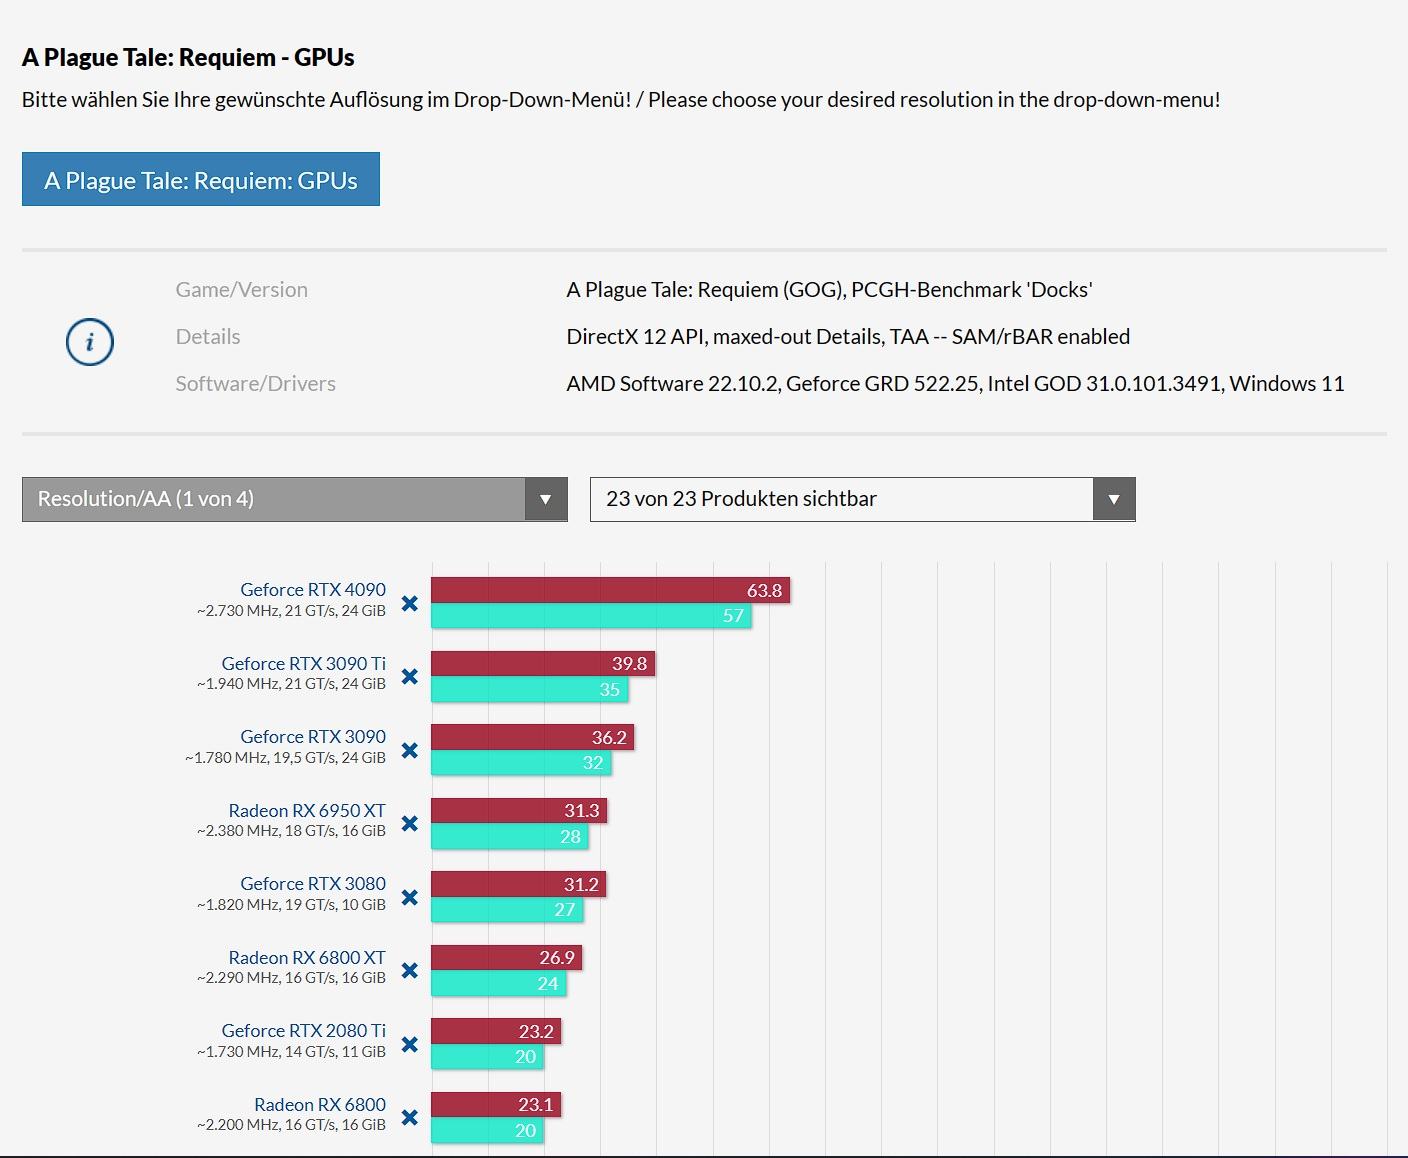Hide Geforce RTX 2080 Ti using X
1408x1158 pixels.
coord(409,1044)
